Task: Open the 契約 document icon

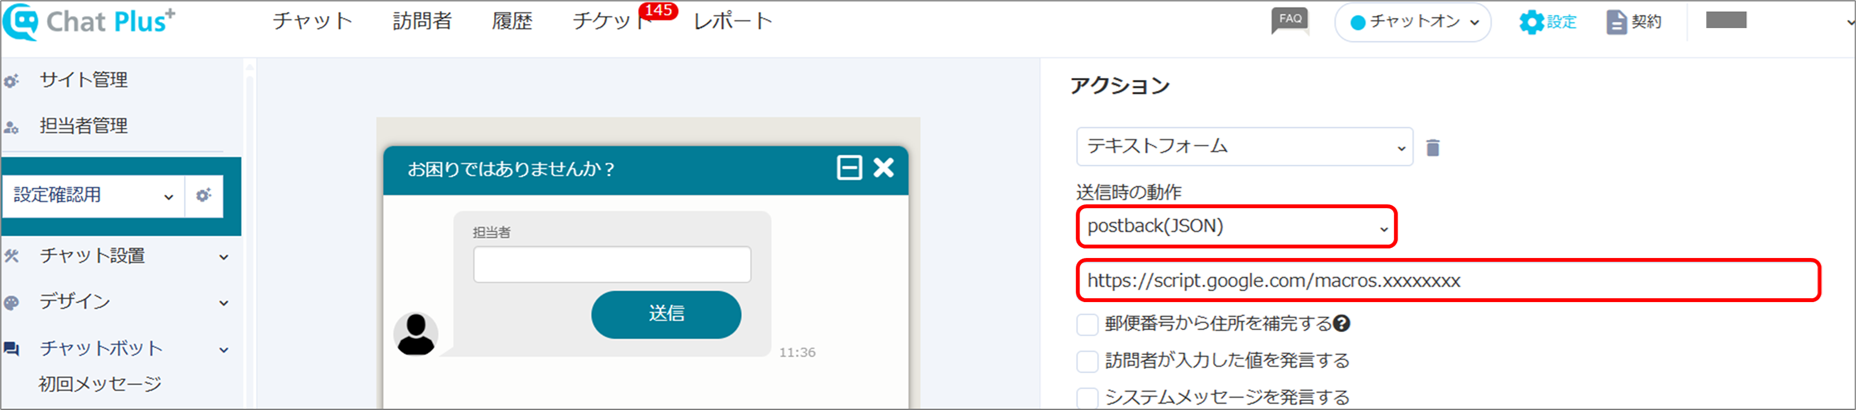Action: (x=1633, y=22)
